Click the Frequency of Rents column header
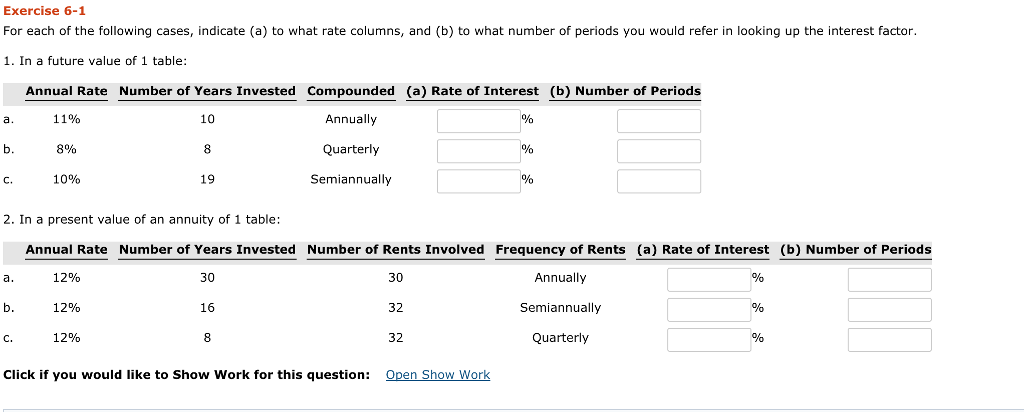 560,249
